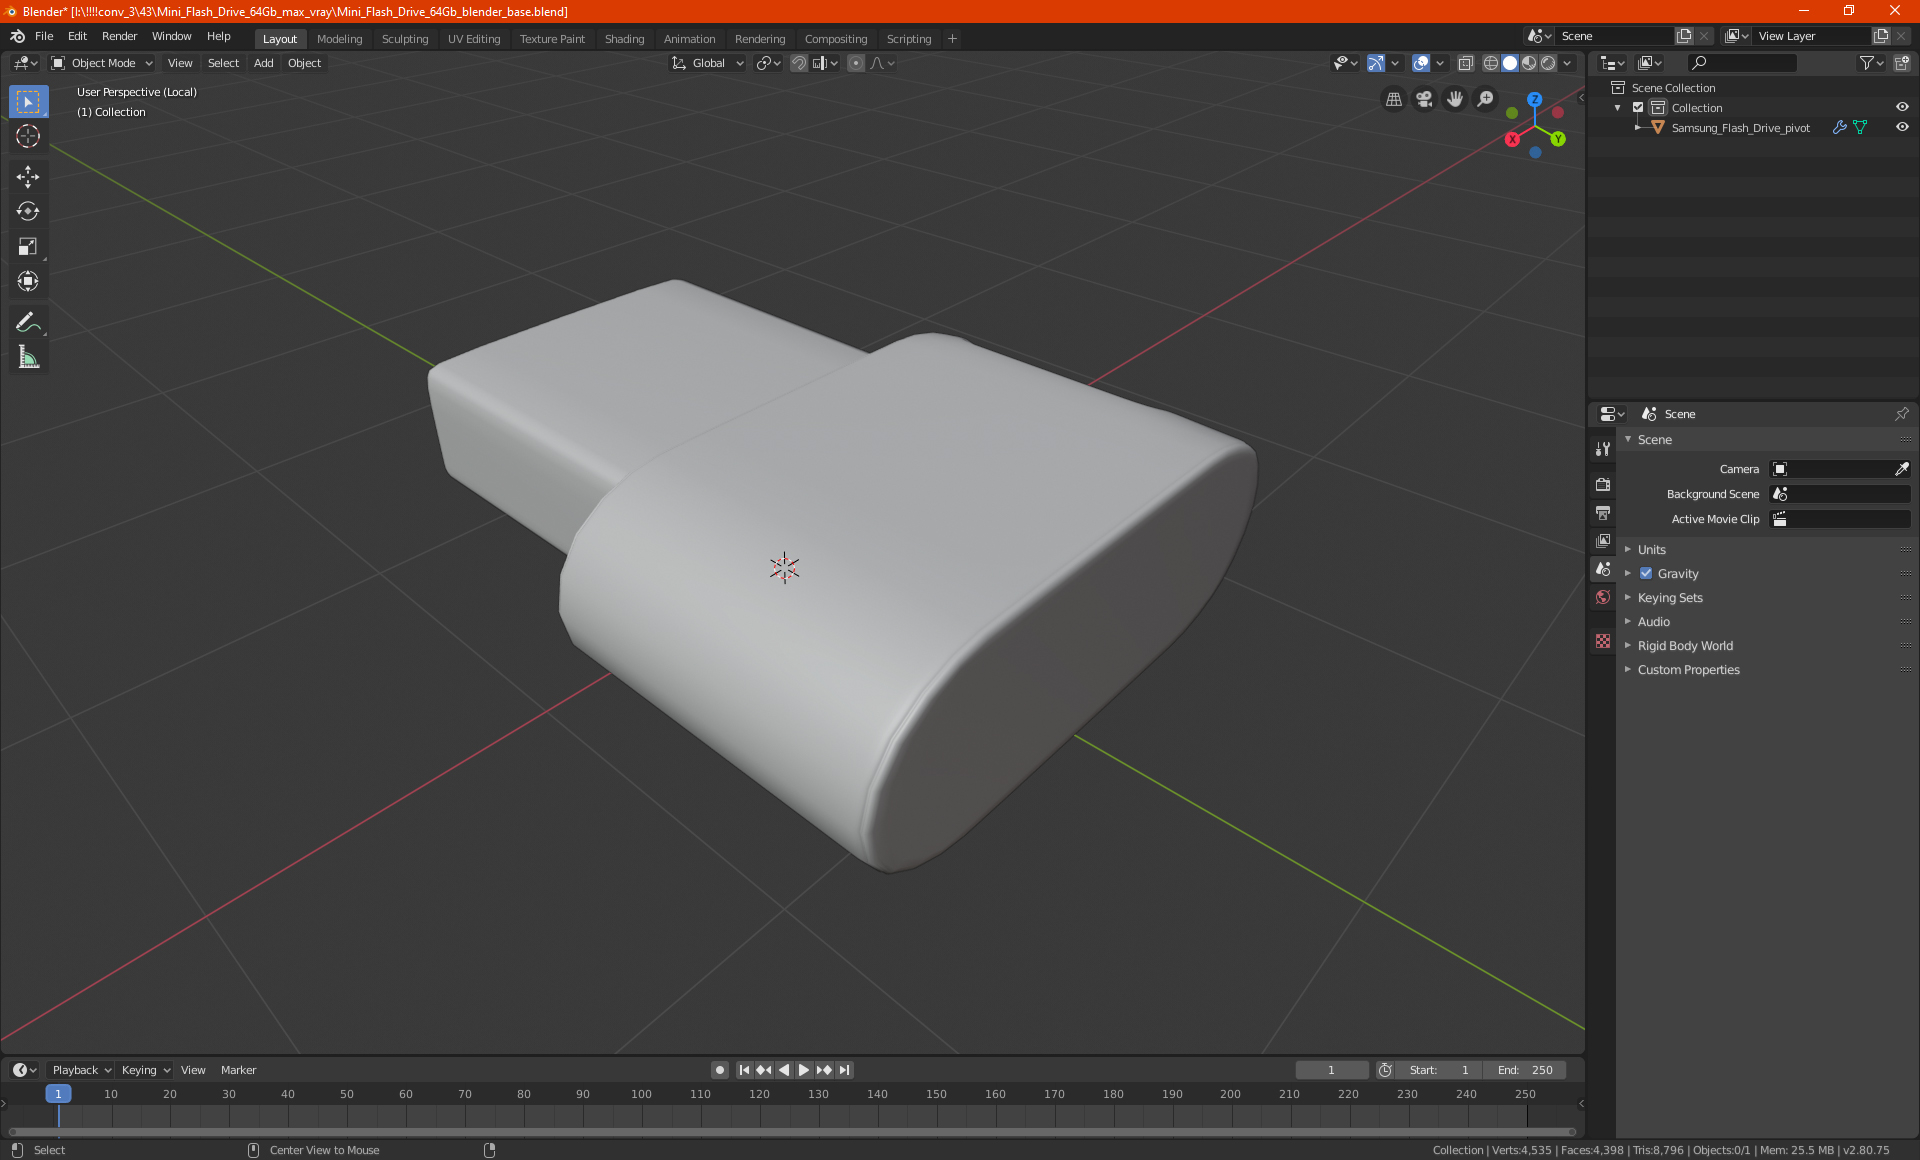This screenshot has width=1920, height=1160.
Task: Expand the Units panel
Action: click(1651, 550)
